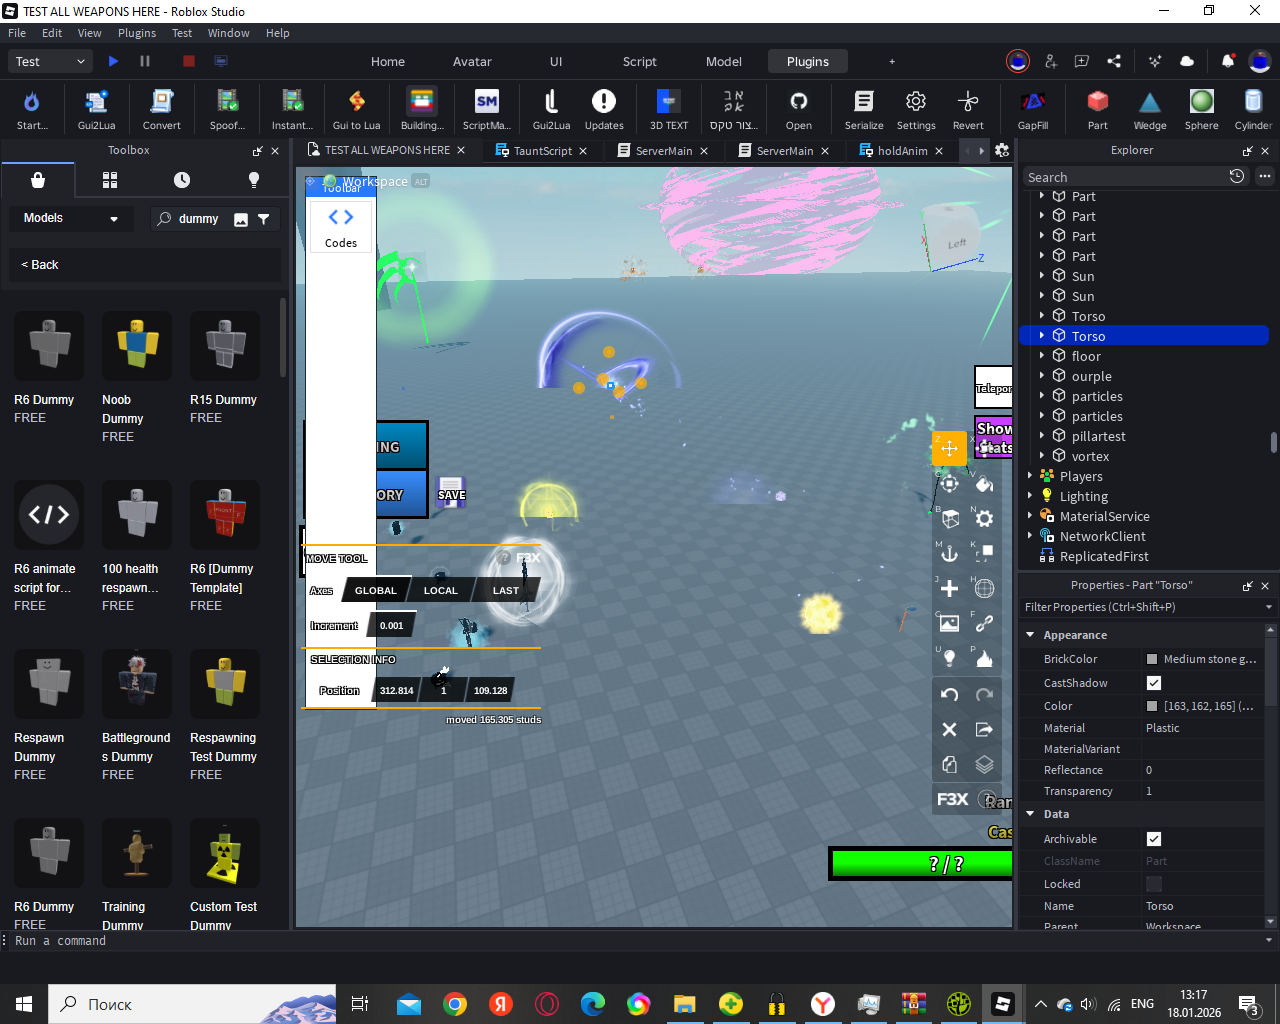Open the Explorer search history icon
The image size is (1280, 1024).
pyautogui.click(x=1237, y=176)
